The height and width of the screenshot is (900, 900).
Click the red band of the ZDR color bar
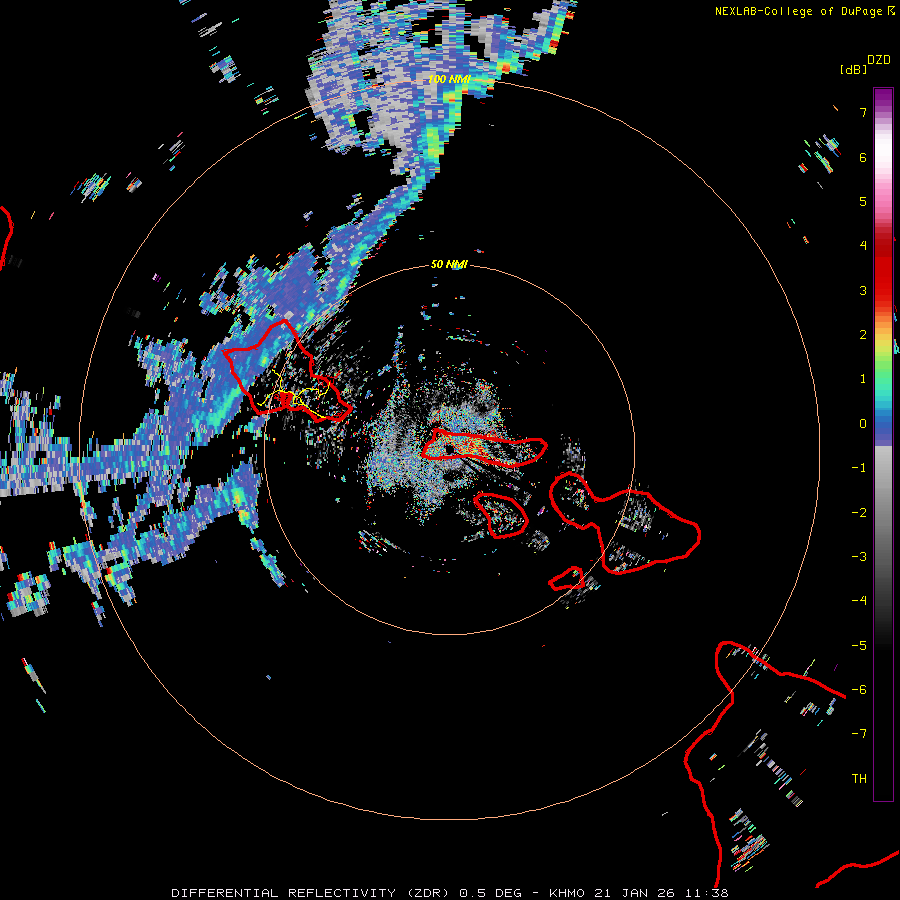point(883,270)
